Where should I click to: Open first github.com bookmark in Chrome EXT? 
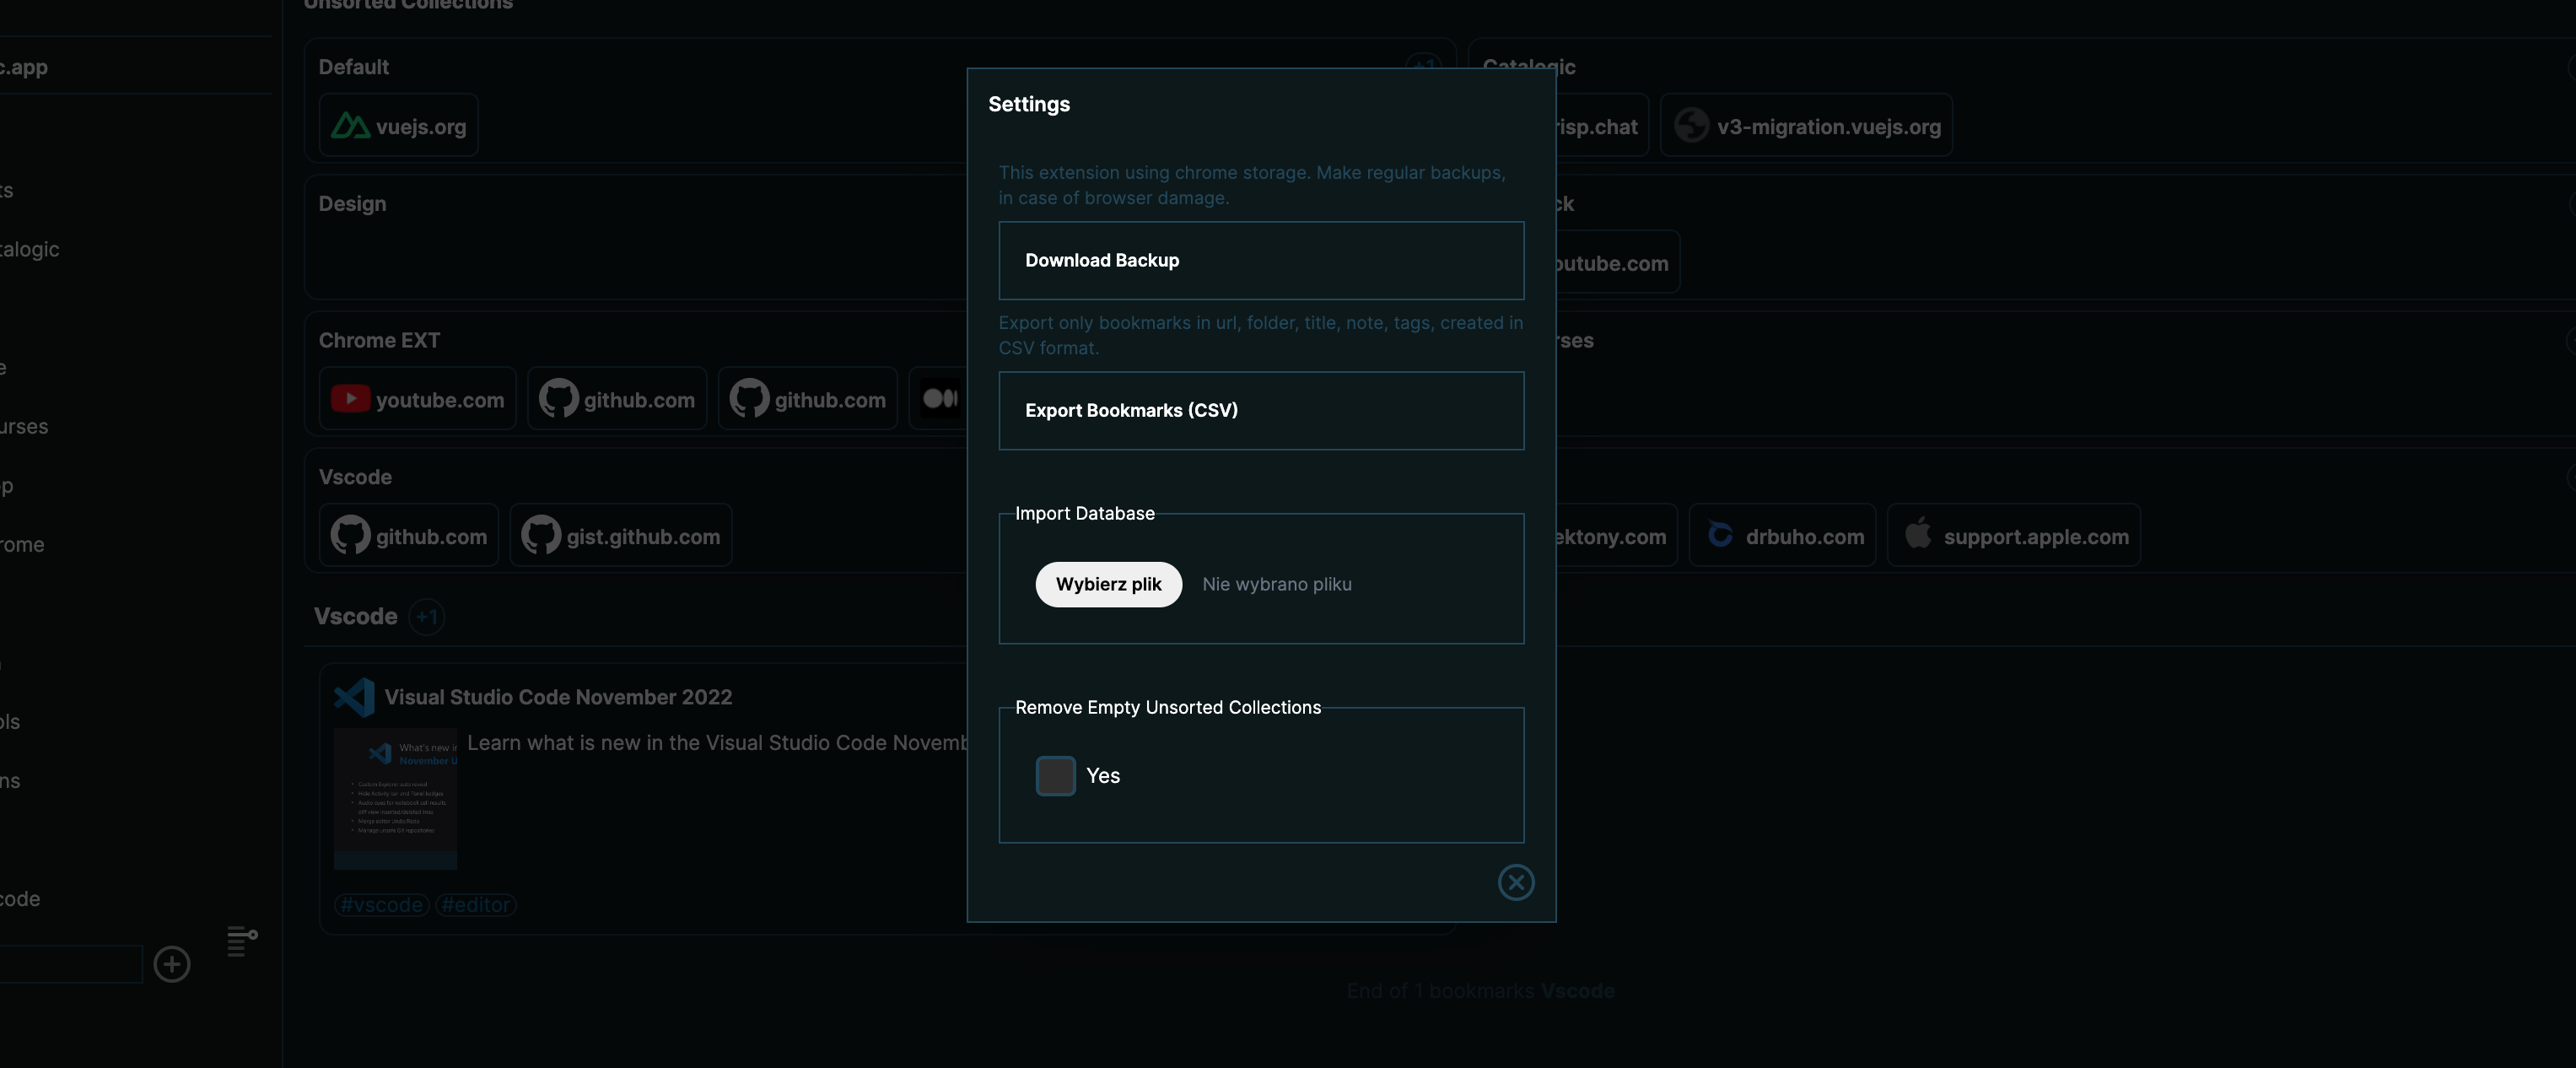click(x=617, y=399)
